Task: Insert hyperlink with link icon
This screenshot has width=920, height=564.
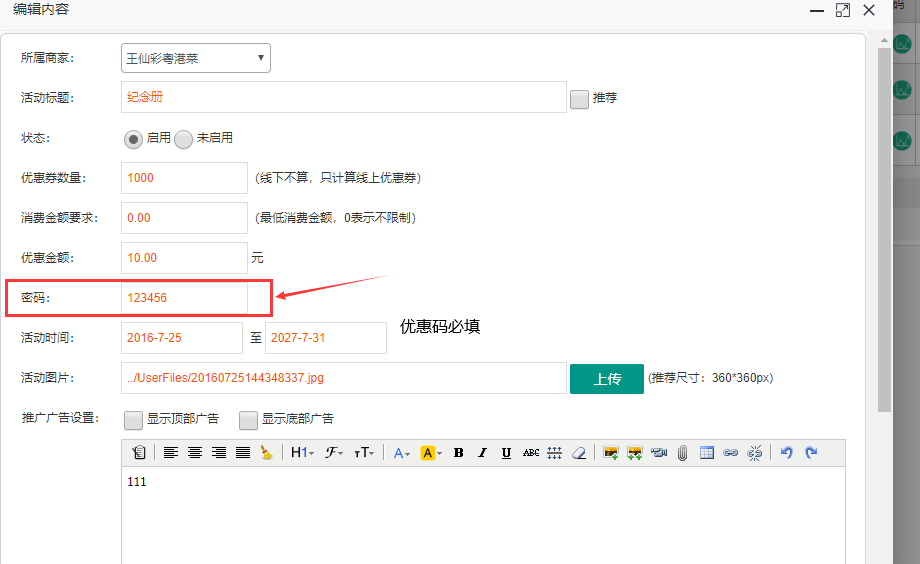Action: [x=731, y=453]
